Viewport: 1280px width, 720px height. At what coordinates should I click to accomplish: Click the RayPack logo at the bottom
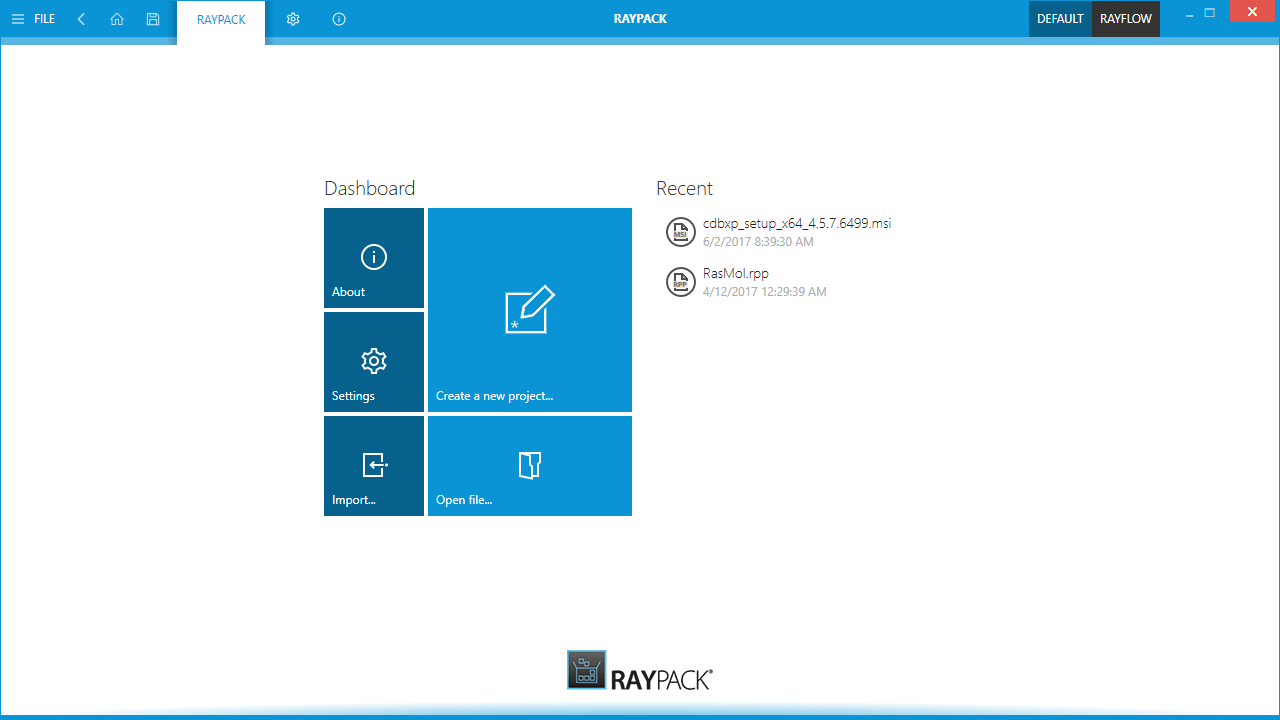[639, 670]
